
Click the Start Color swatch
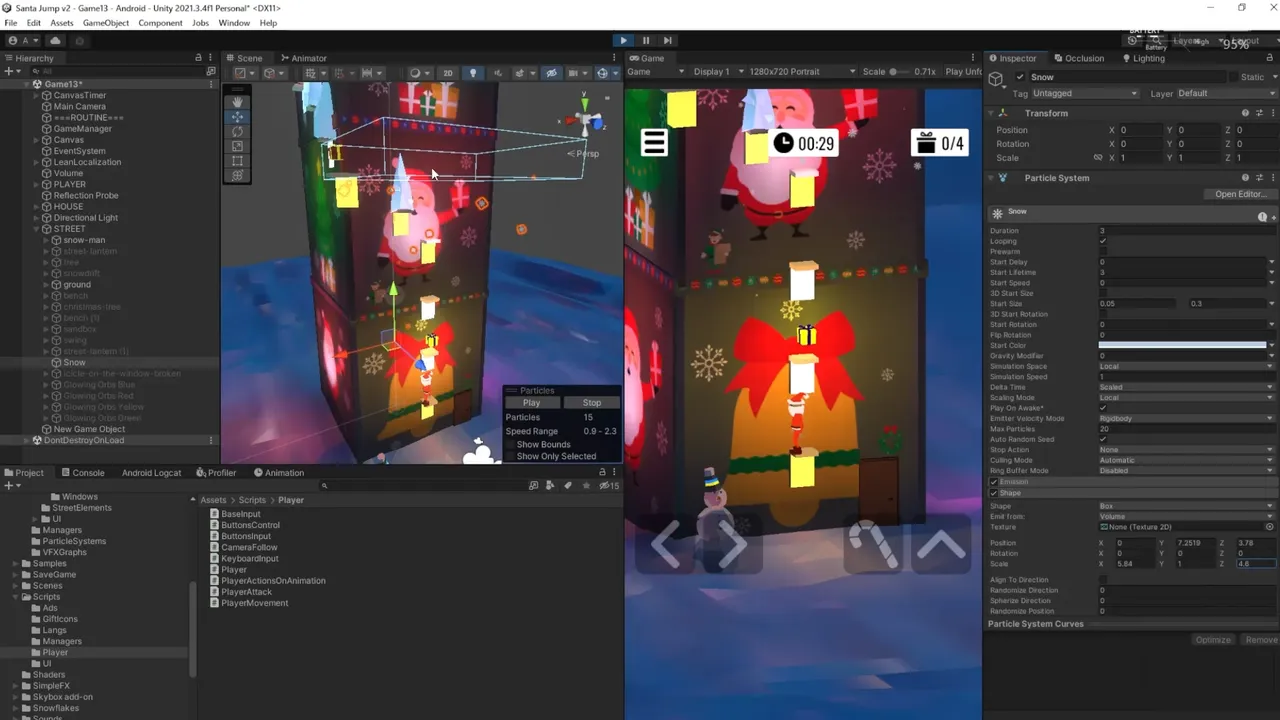(1182, 345)
